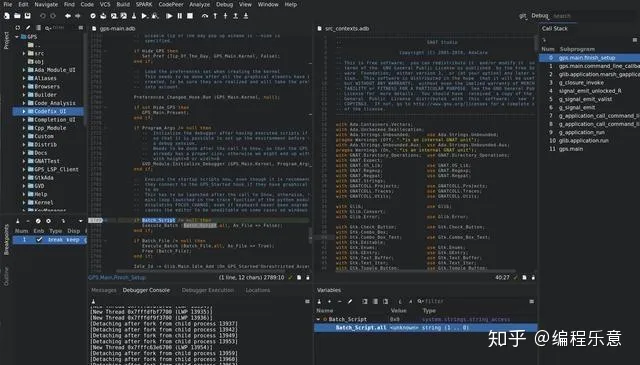Click the Open File folder icon
640x365 pixels.
pos(17,16)
